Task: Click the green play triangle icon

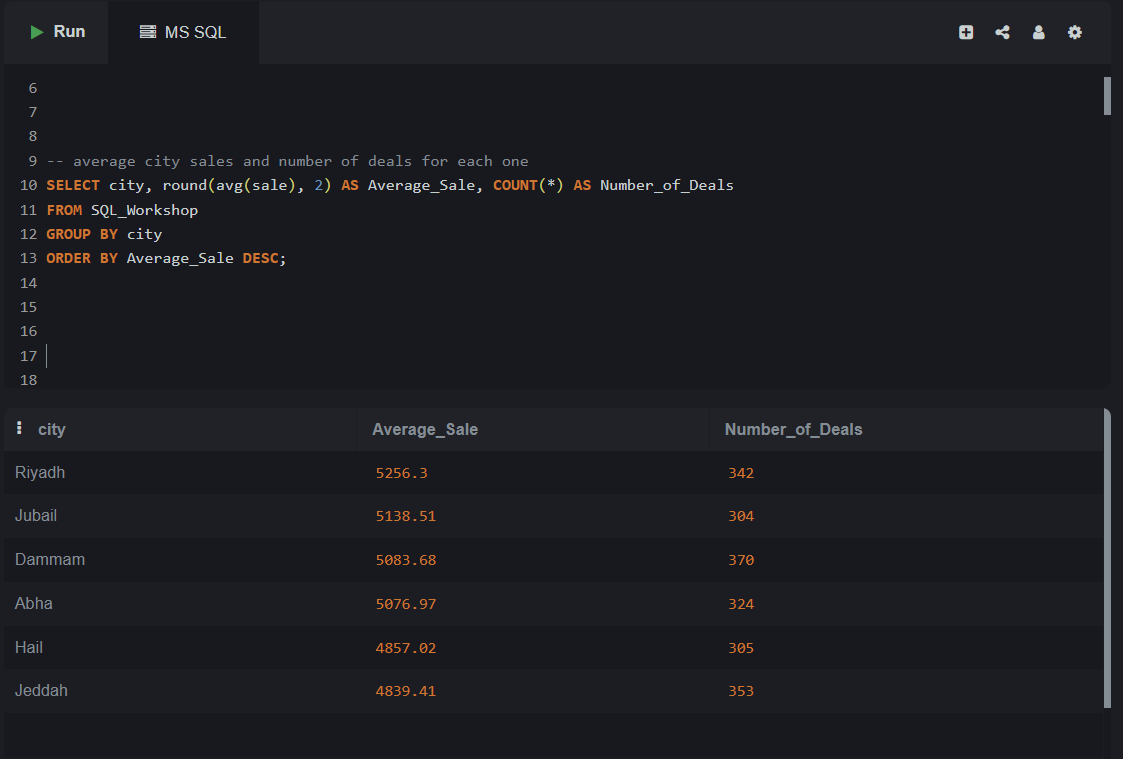Action: pos(37,32)
